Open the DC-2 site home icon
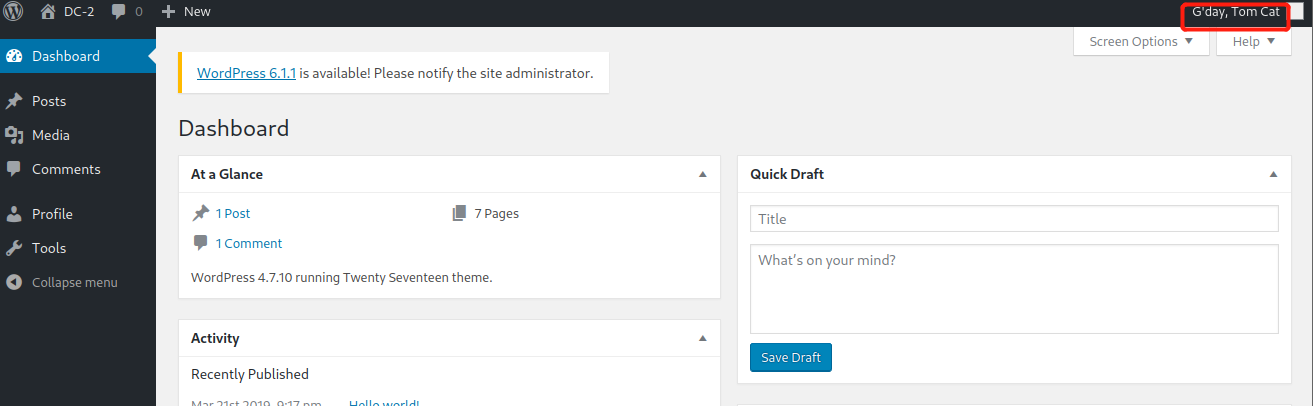1313x406 pixels. coord(48,12)
